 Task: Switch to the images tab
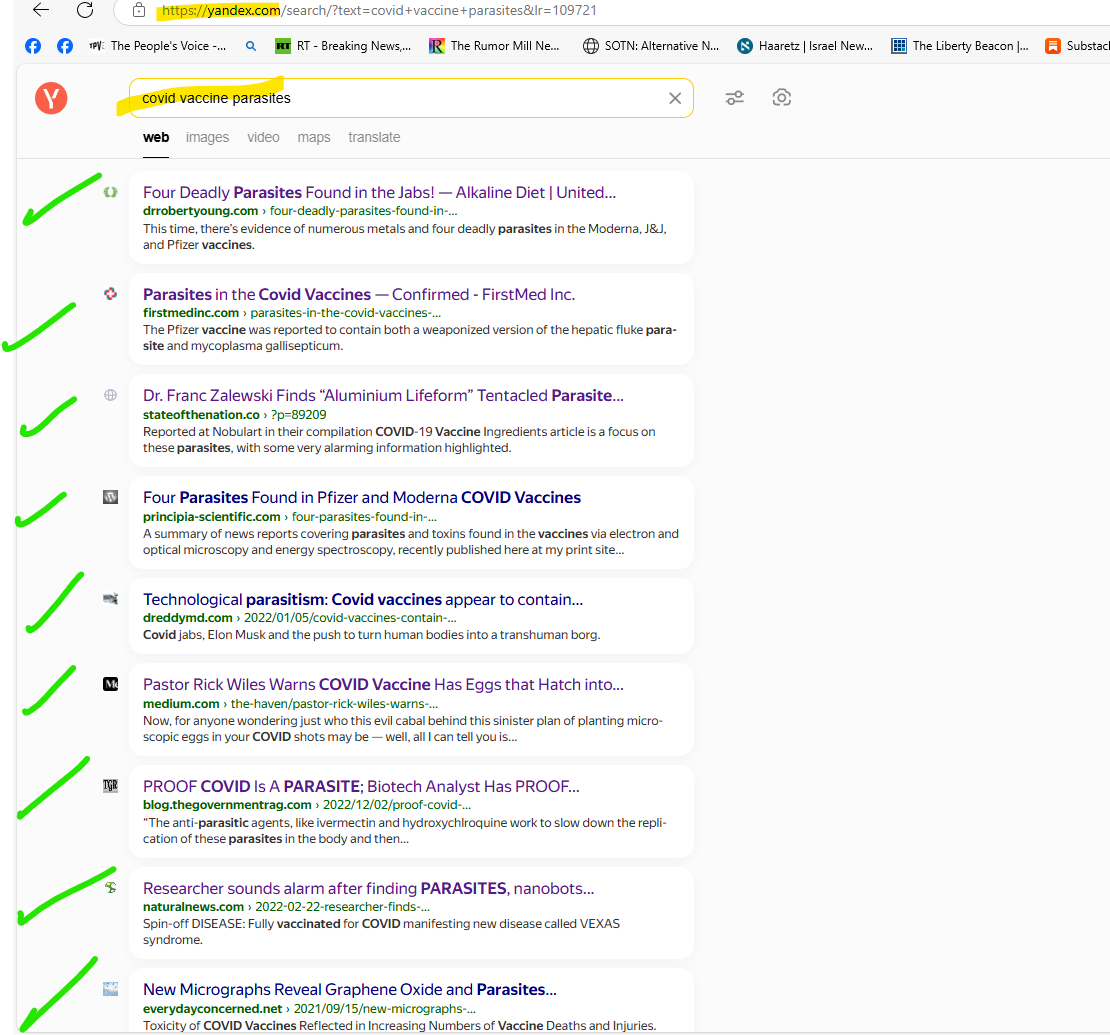click(x=207, y=137)
